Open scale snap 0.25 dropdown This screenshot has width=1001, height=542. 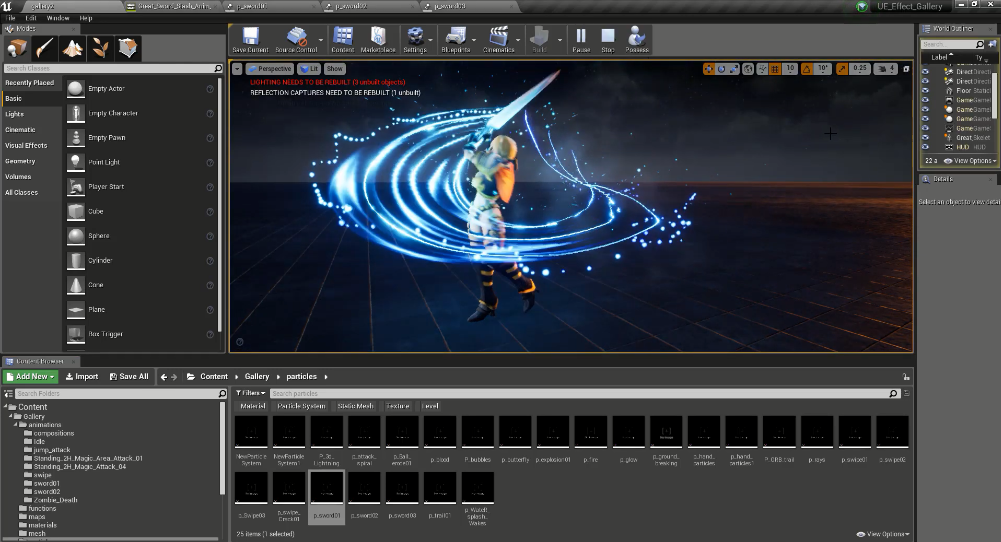(x=860, y=69)
